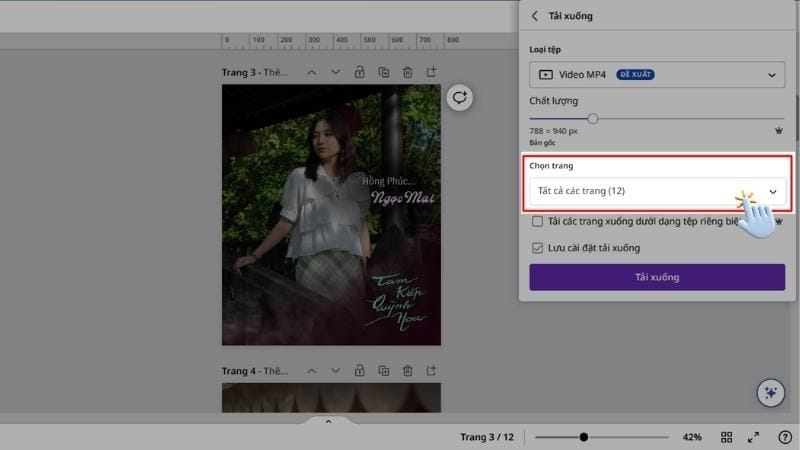This screenshot has width=800, height=450.
Task: Click the add comment bubble icon
Action: point(459,97)
